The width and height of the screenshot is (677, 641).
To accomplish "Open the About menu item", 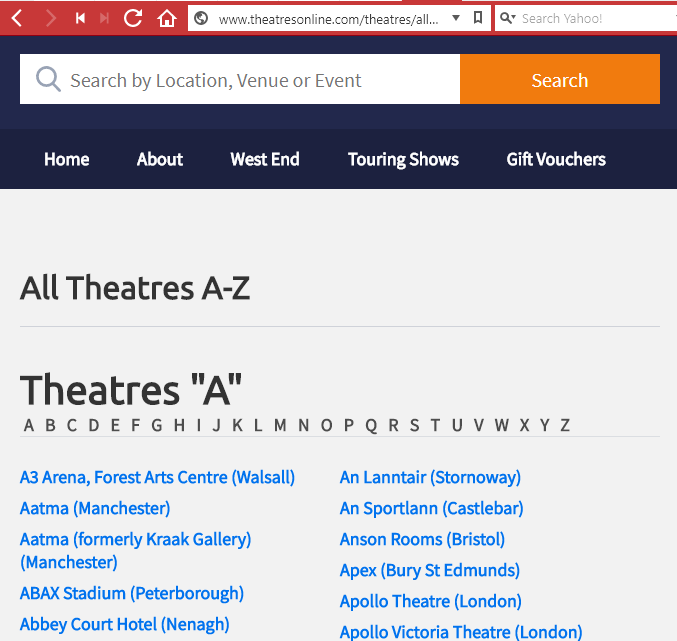I will pos(160,159).
